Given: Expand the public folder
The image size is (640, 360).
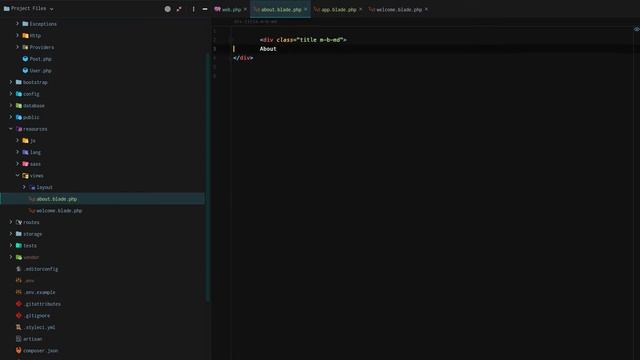Looking at the screenshot, I should tap(11, 117).
